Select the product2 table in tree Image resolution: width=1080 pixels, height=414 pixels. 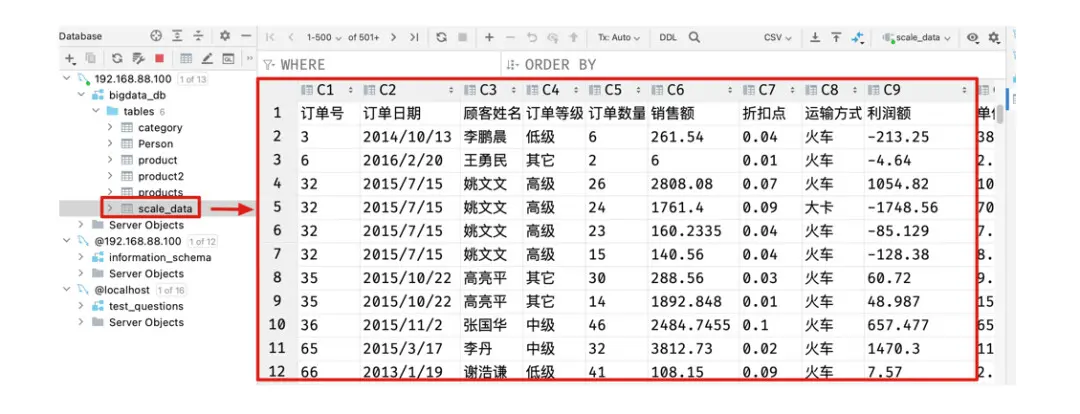click(x=160, y=176)
